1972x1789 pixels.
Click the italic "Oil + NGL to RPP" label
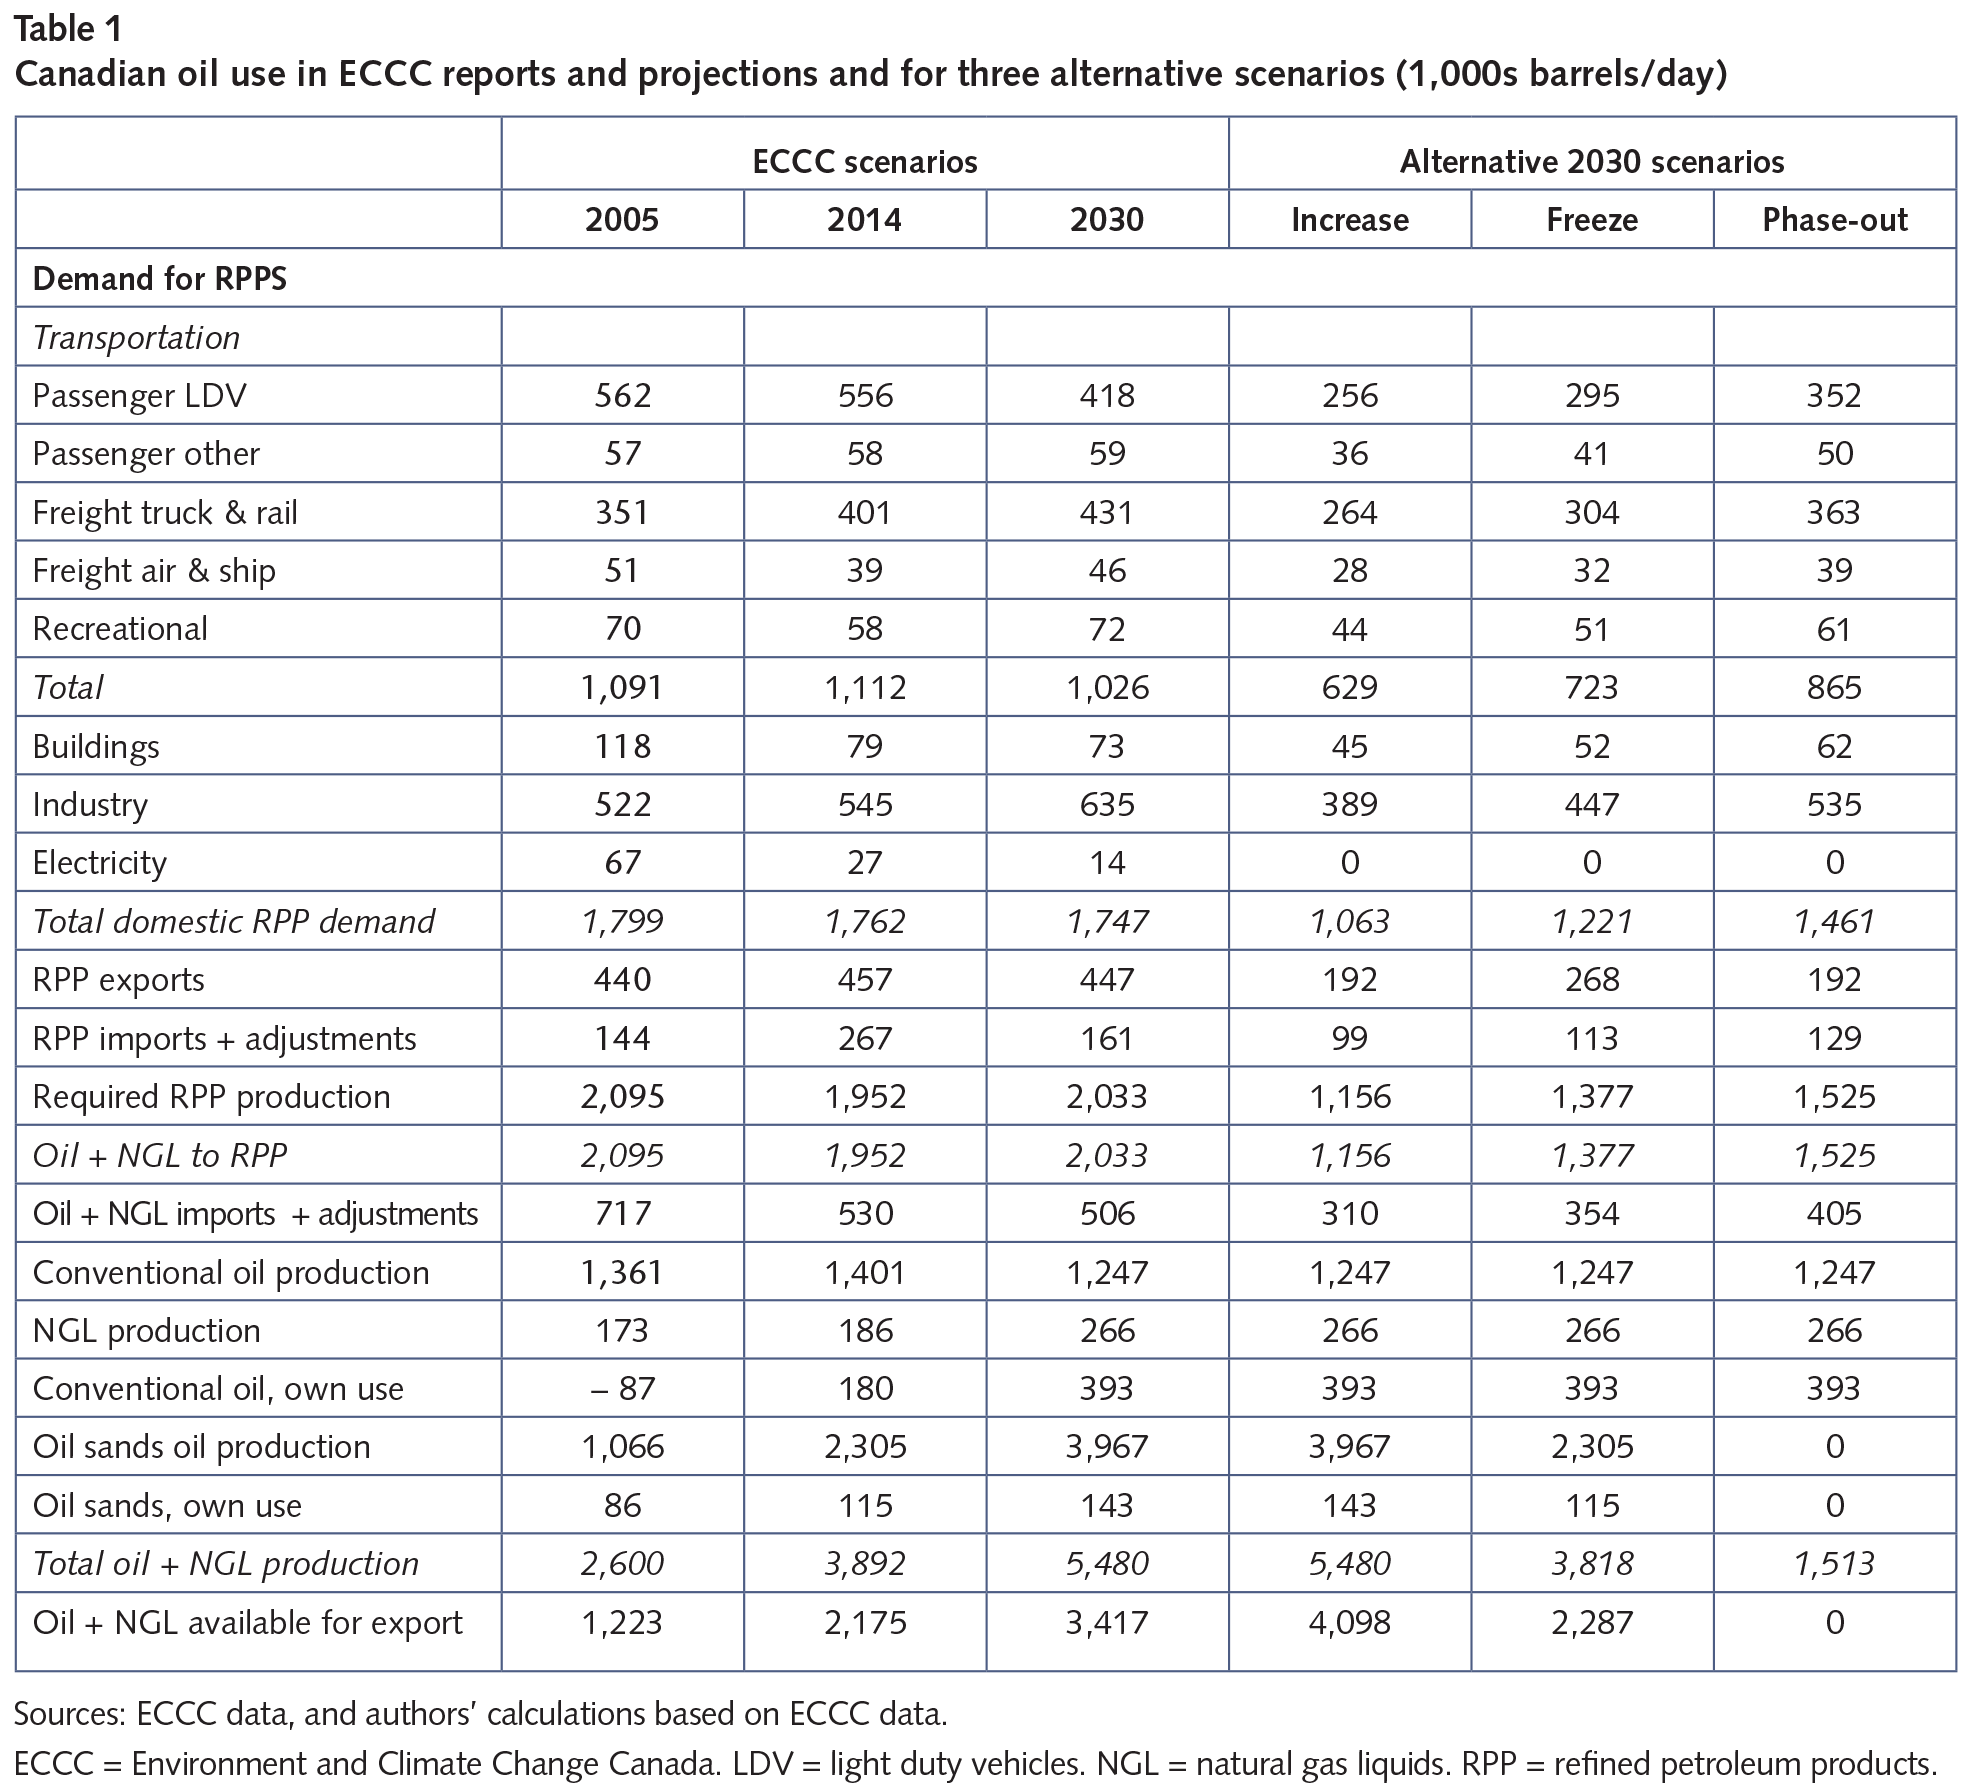[x=160, y=1155]
